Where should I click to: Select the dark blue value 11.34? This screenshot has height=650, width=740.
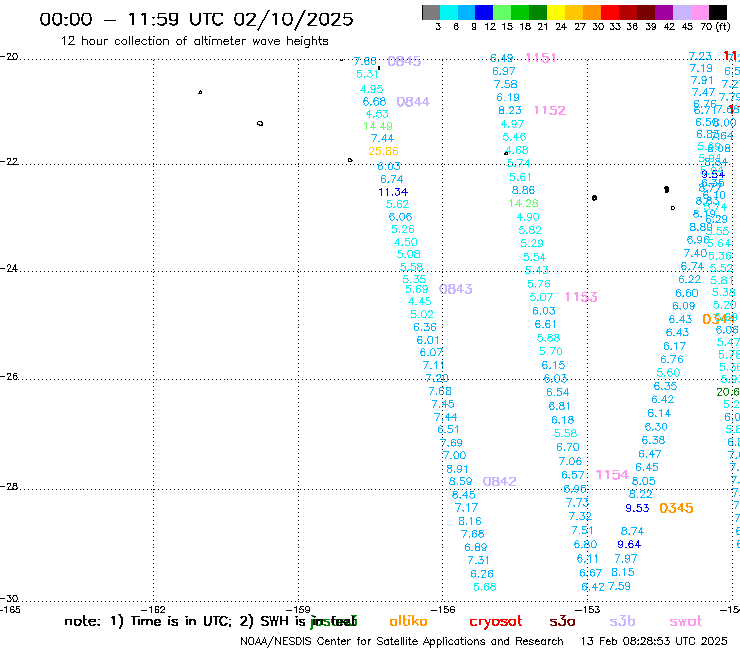(393, 192)
